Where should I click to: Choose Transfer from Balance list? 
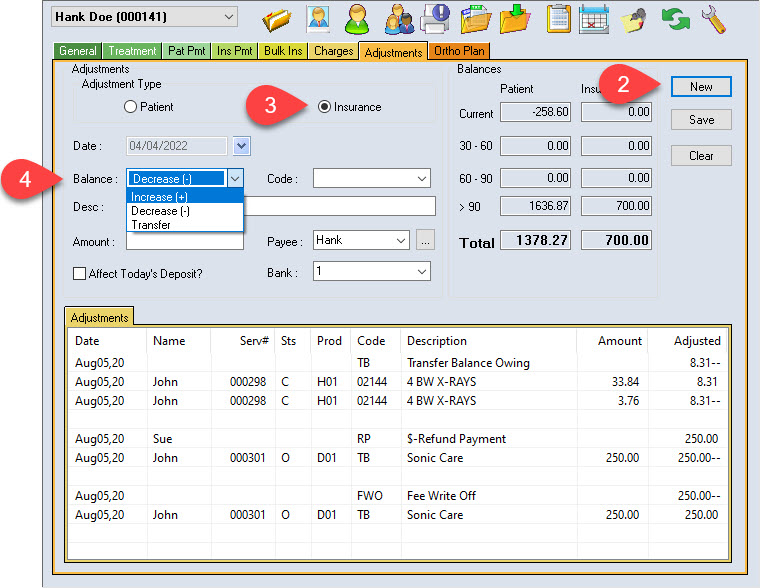click(x=185, y=225)
